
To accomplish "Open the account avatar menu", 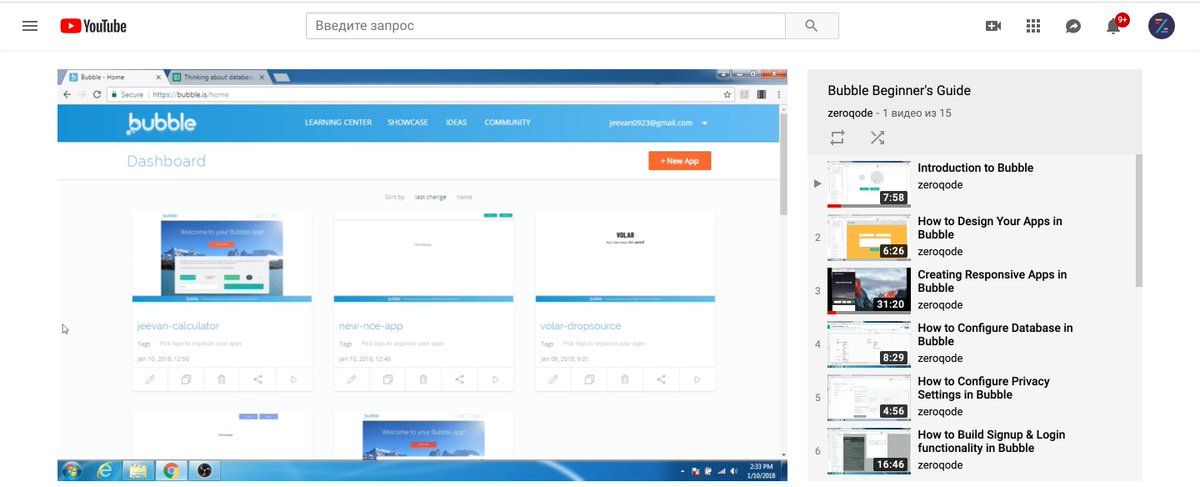I will click(x=1161, y=26).
